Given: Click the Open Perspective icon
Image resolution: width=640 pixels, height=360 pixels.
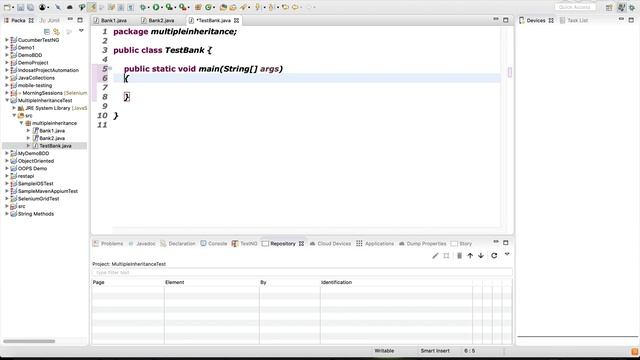Looking at the screenshot, I should (609, 8).
